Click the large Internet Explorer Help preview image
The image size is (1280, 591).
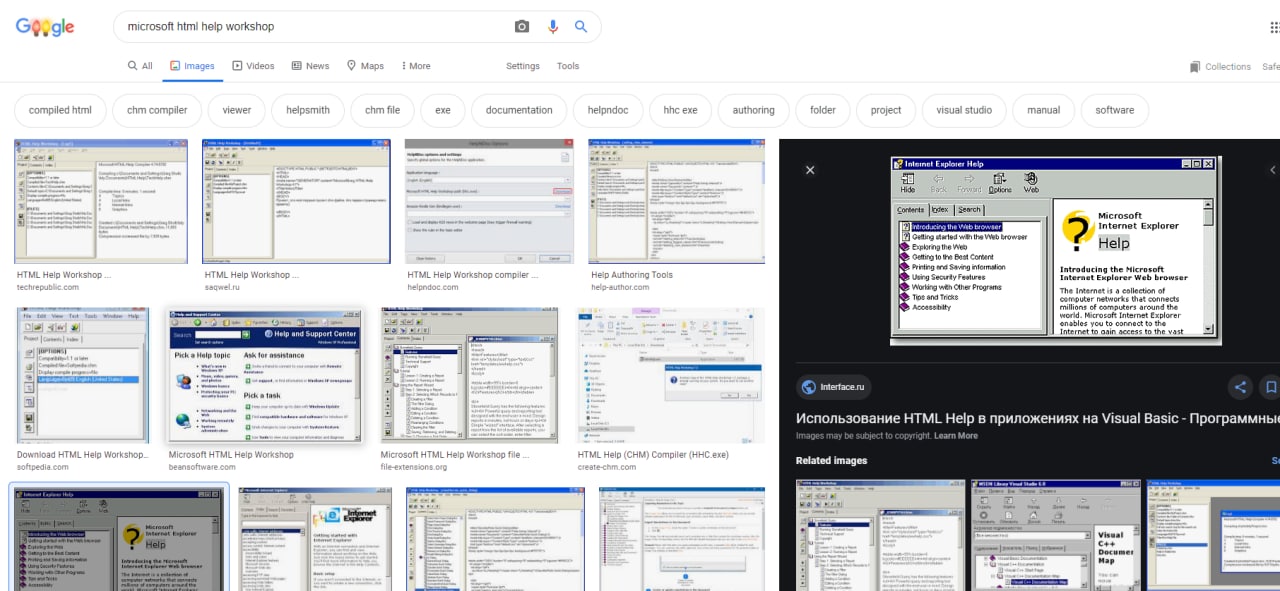pos(1056,251)
